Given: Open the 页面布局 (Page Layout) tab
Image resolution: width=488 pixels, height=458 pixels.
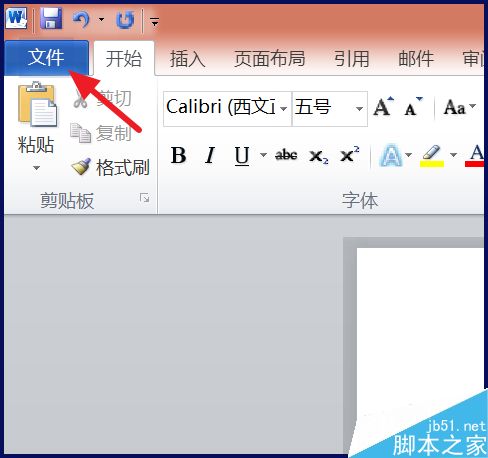Looking at the screenshot, I should click(270, 59).
